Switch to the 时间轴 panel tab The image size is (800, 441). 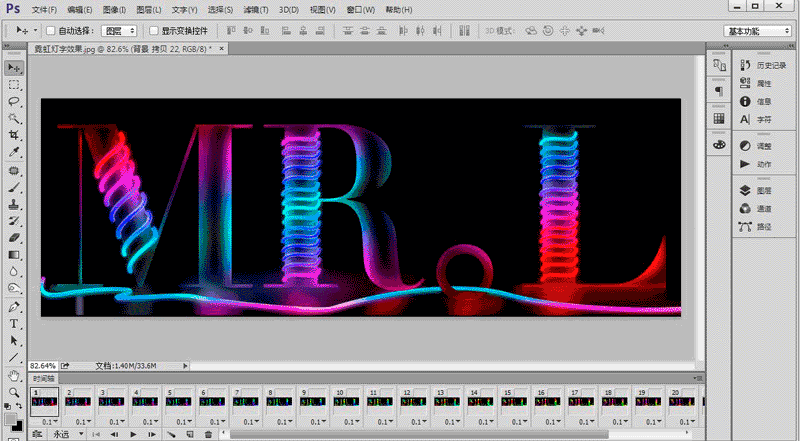(x=43, y=379)
